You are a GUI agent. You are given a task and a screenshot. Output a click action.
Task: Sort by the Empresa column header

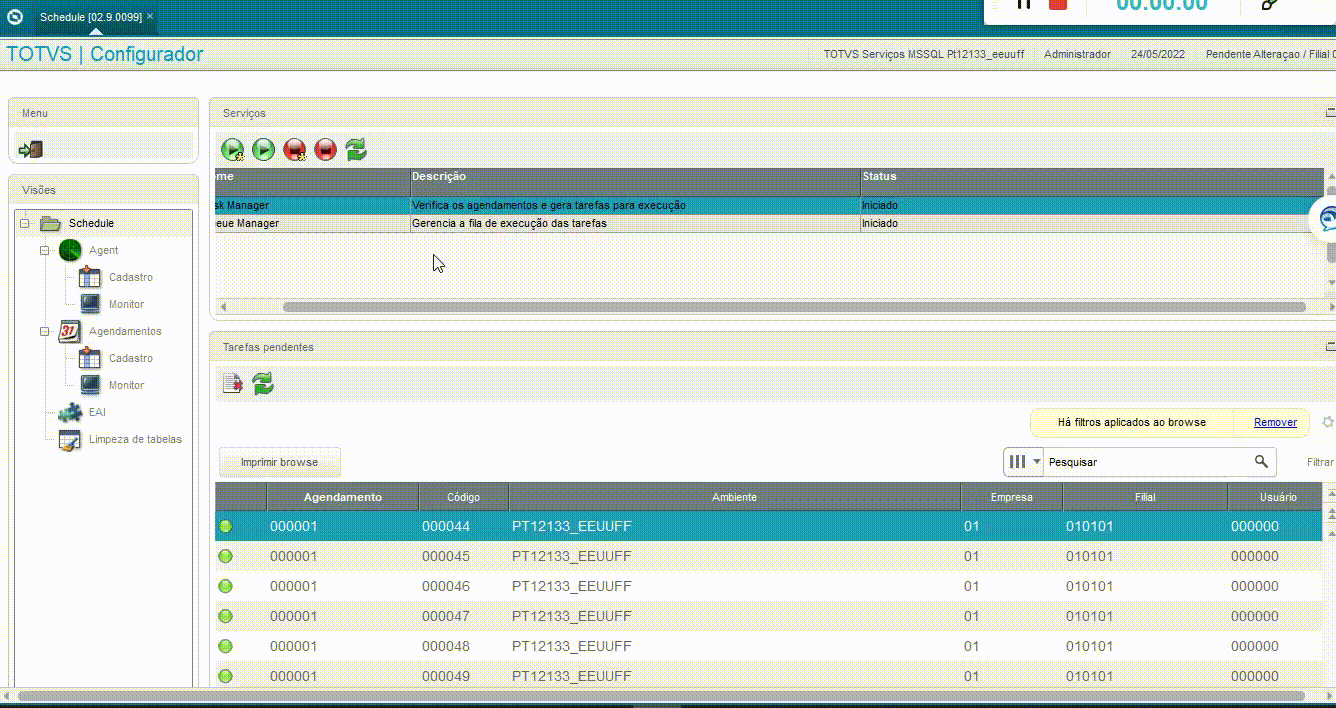[1011, 497]
